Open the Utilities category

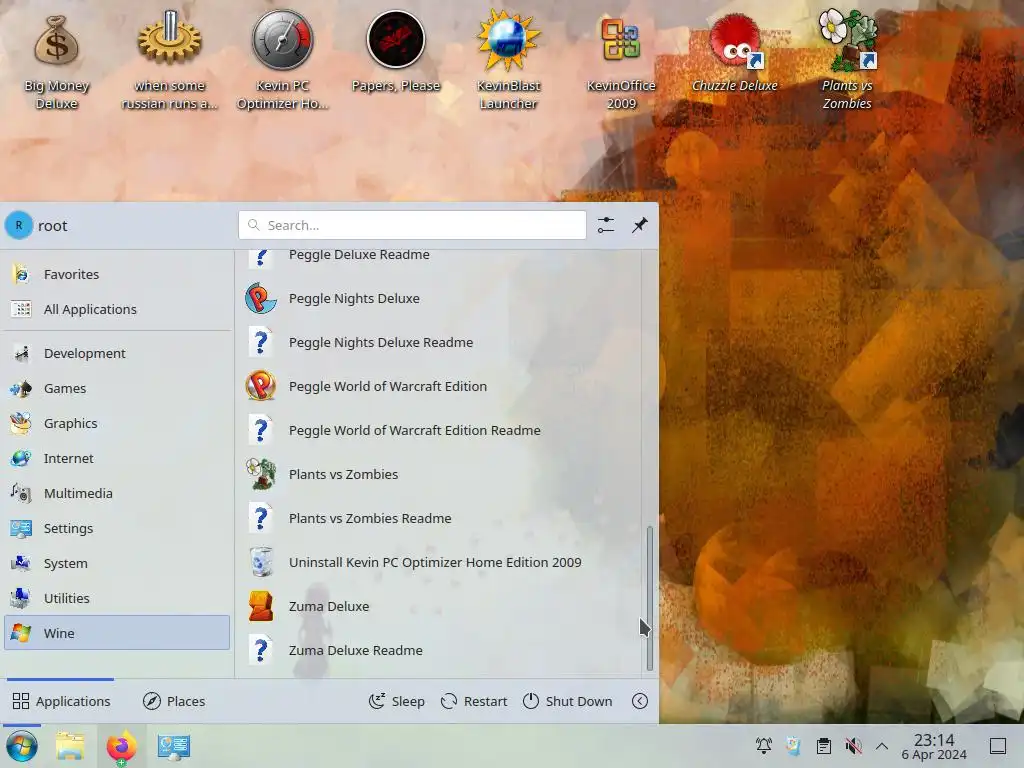coord(117,598)
